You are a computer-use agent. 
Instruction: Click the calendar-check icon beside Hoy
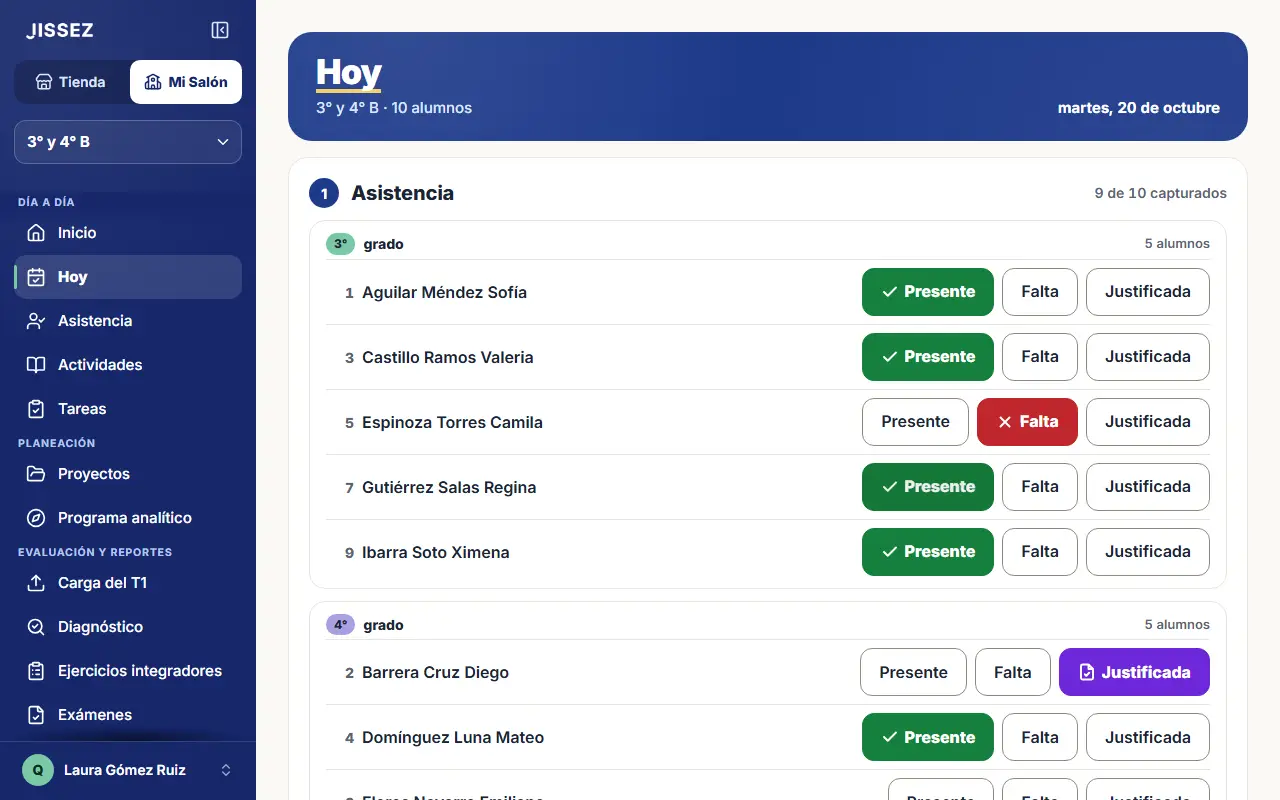pyautogui.click(x=36, y=277)
